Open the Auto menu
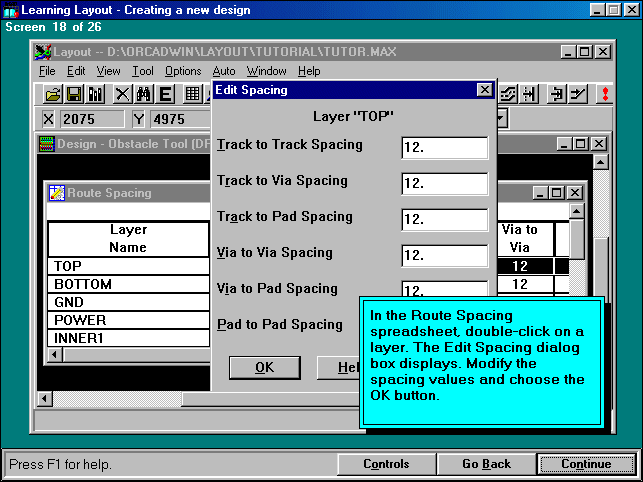Viewport: 643px width, 482px height. pyautogui.click(x=224, y=71)
